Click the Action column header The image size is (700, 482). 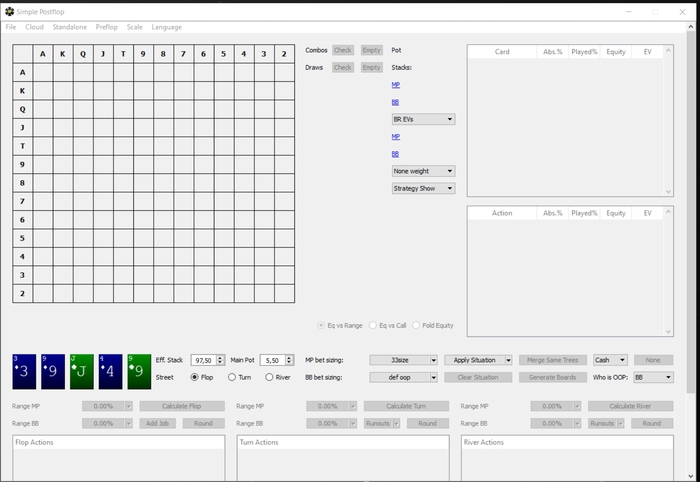click(502, 213)
